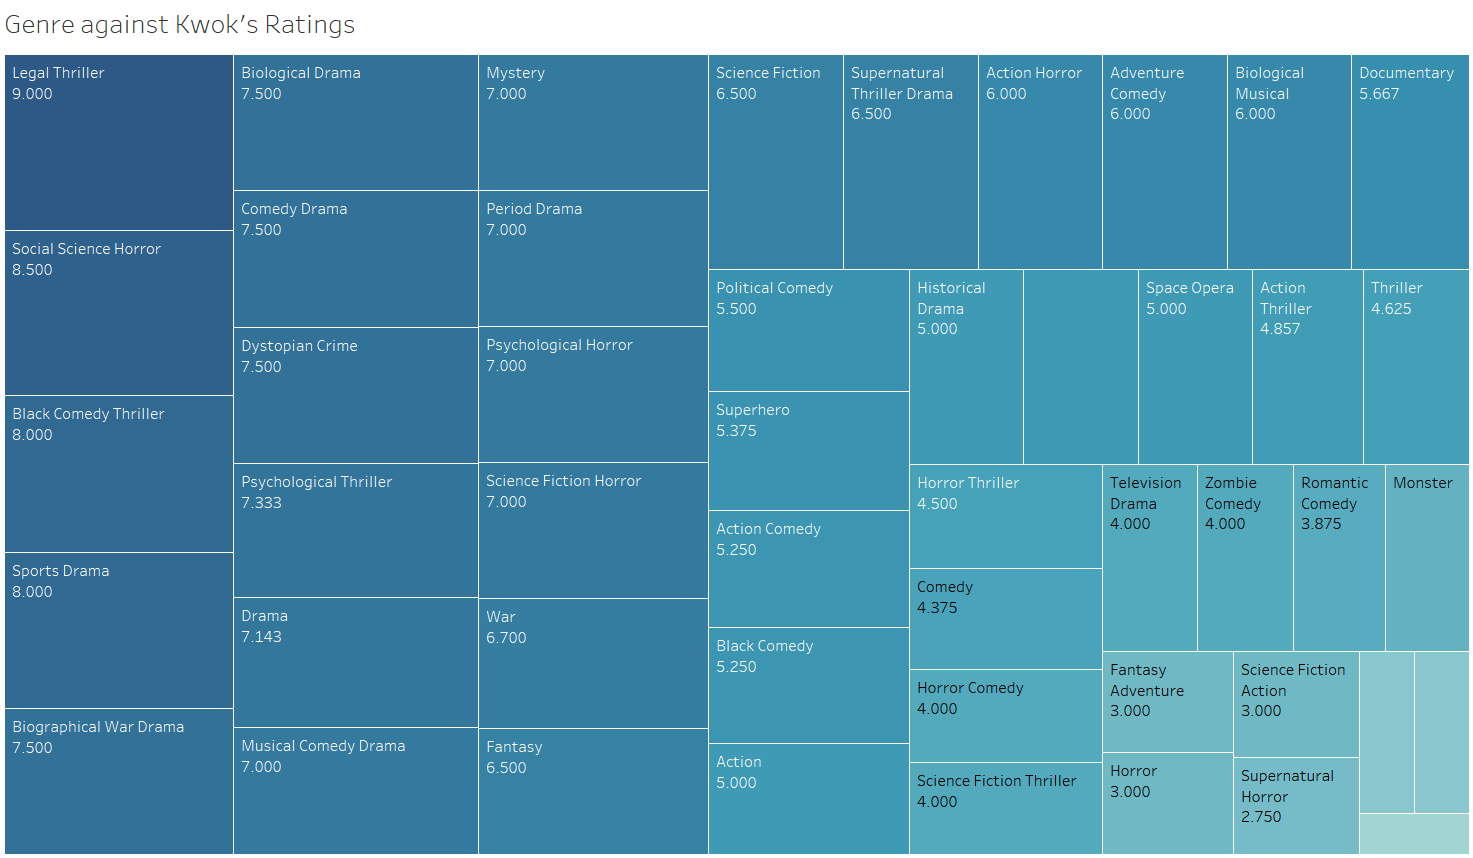Select the Political Comedy tile
The width and height of the screenshot is (1473, 858).
[808, 330]
